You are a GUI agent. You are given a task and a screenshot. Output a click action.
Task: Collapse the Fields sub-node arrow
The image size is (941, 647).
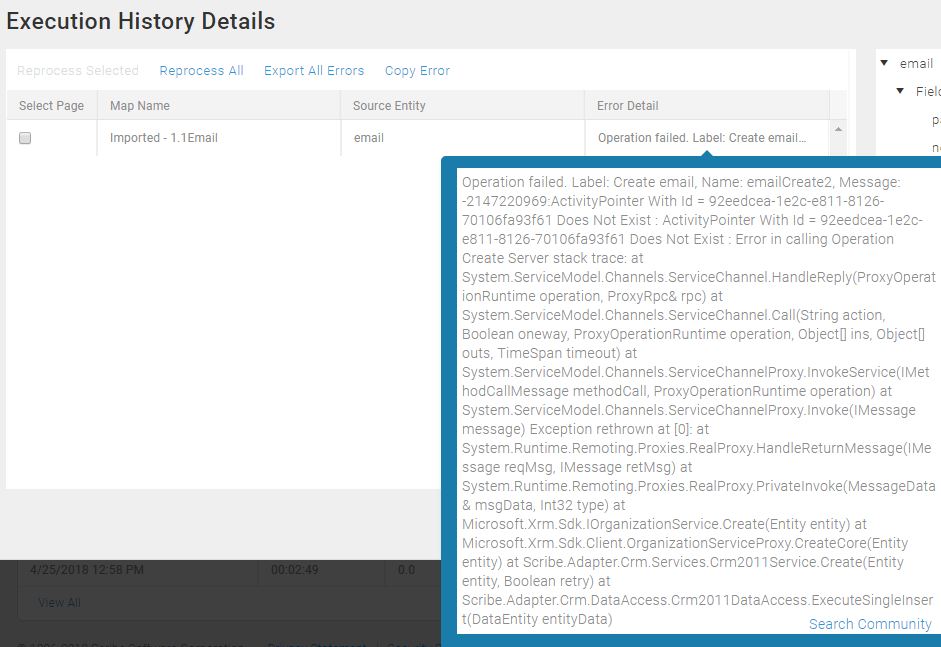tap(900, 92)
